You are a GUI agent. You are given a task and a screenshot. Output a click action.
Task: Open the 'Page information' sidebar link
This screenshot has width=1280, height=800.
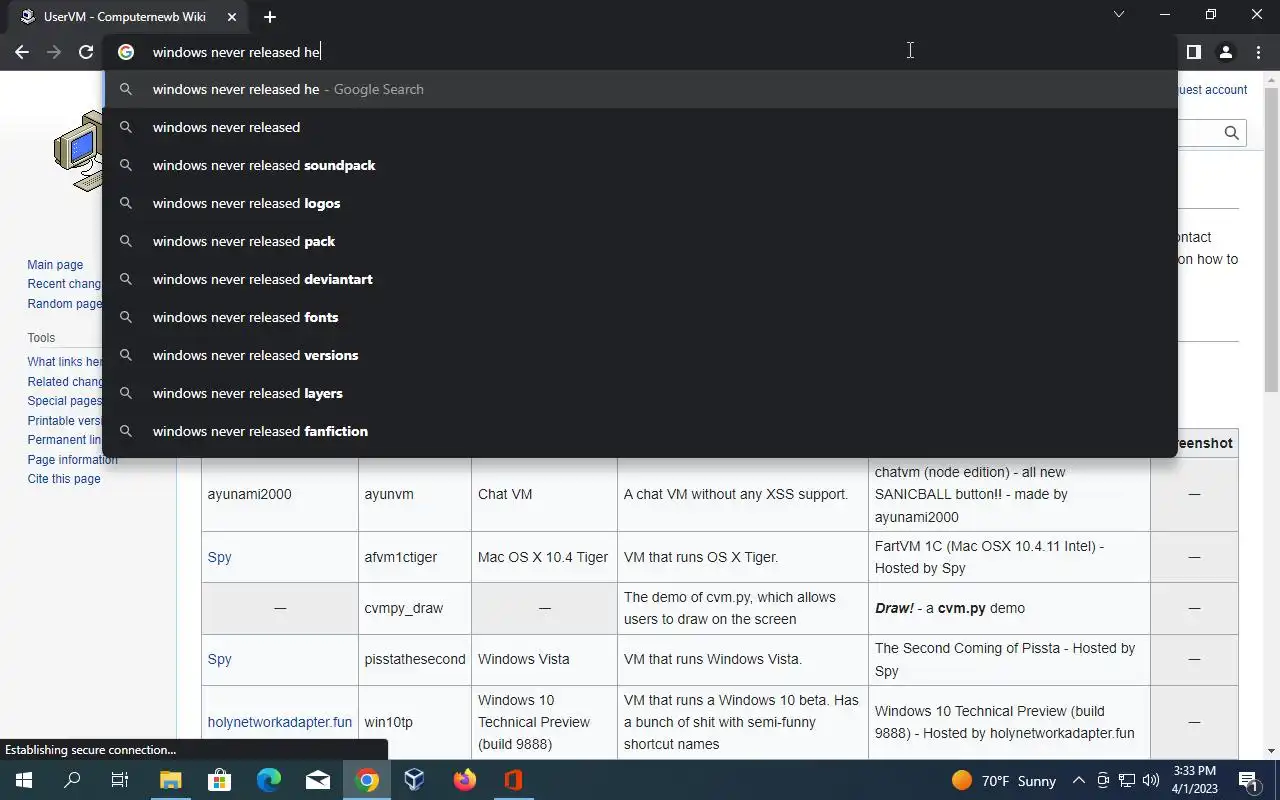click(x=72, y=460)
